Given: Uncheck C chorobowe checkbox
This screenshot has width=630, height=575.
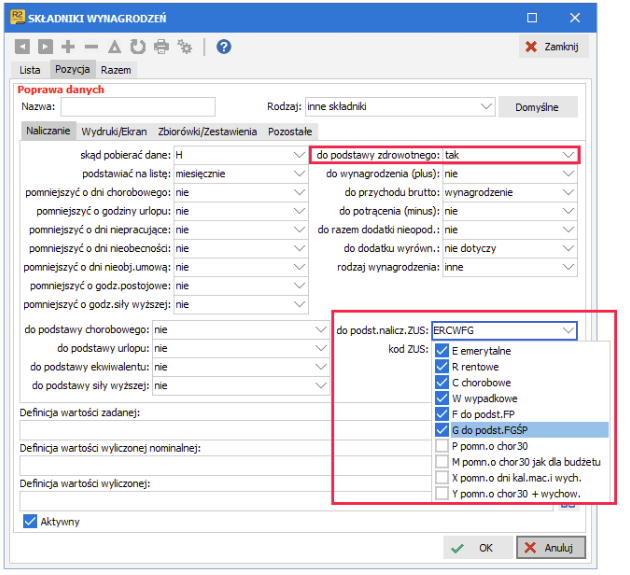Looking at the screenshot, I should [x=442, y=382].
